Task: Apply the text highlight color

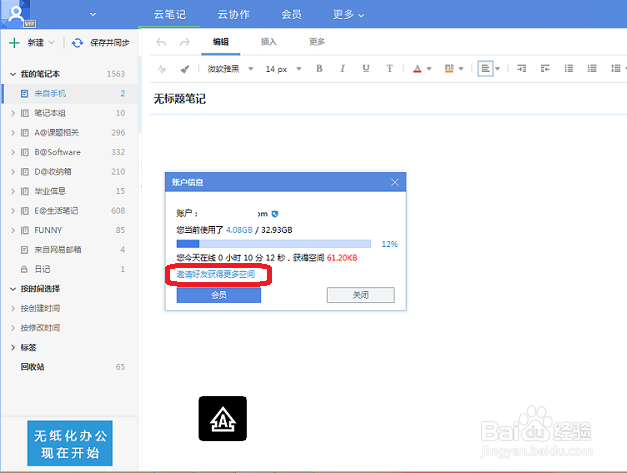Action: 449,69
